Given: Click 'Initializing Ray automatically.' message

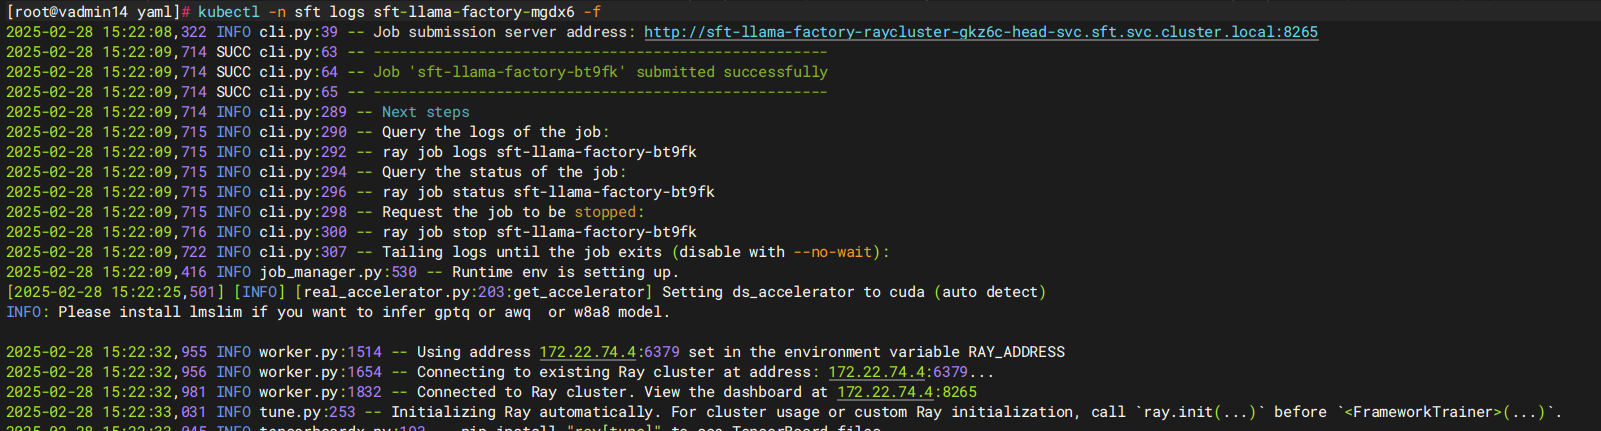Looking at the screenshot, I should pyautogui.click(x=526, y=412).
